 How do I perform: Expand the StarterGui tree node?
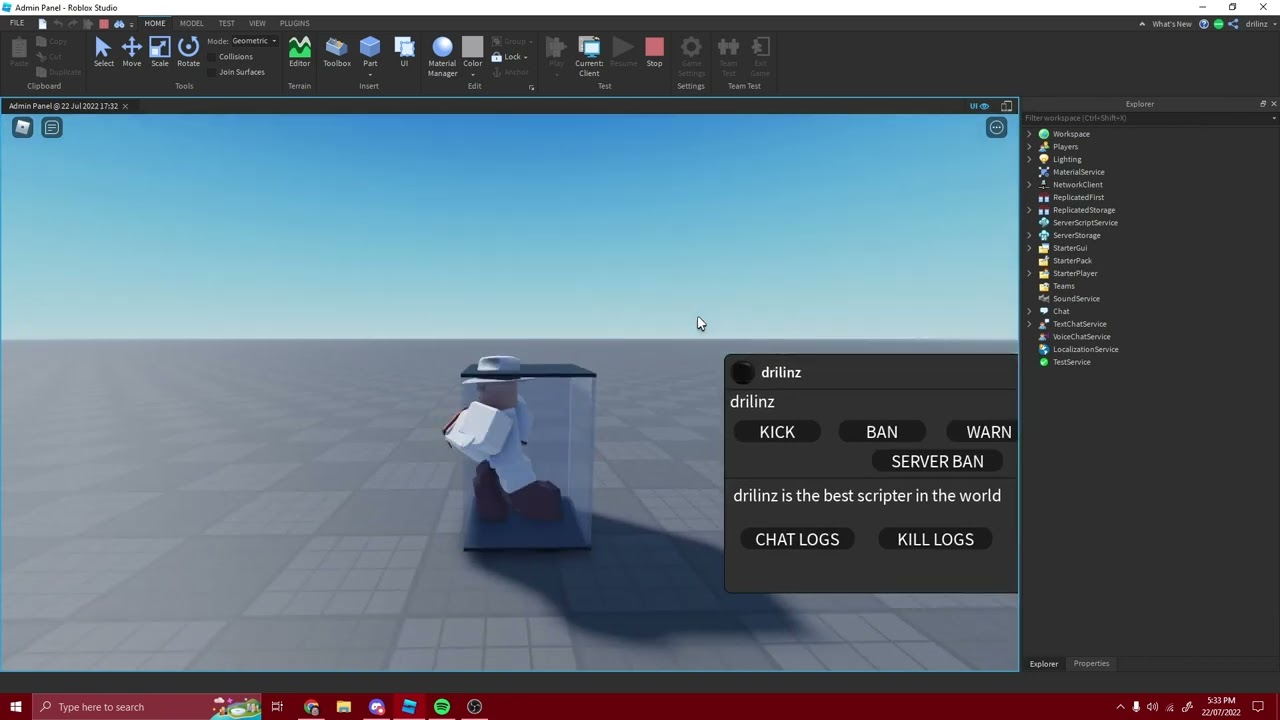[x=1029, y=248]
